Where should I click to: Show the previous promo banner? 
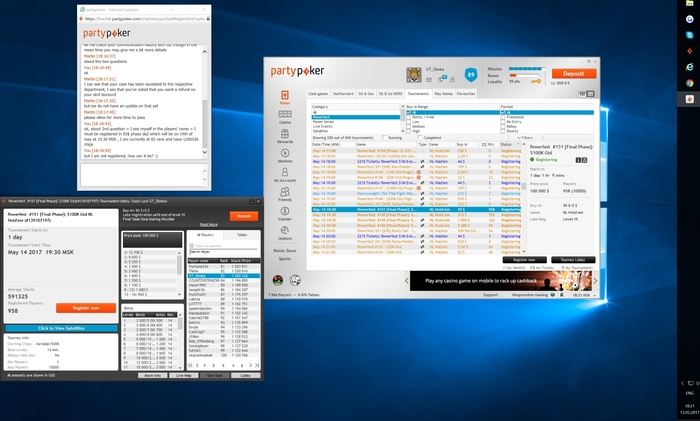406,281
